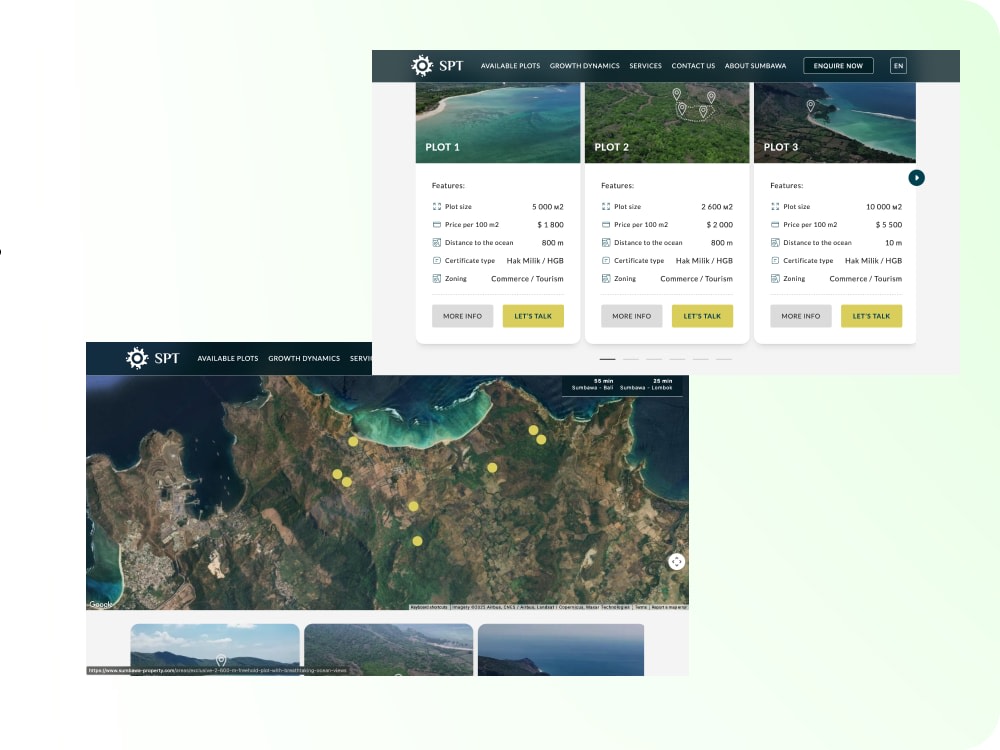Click the map recenter crosshair button
The image size is (1000, 750).
(x=677, y=562)
